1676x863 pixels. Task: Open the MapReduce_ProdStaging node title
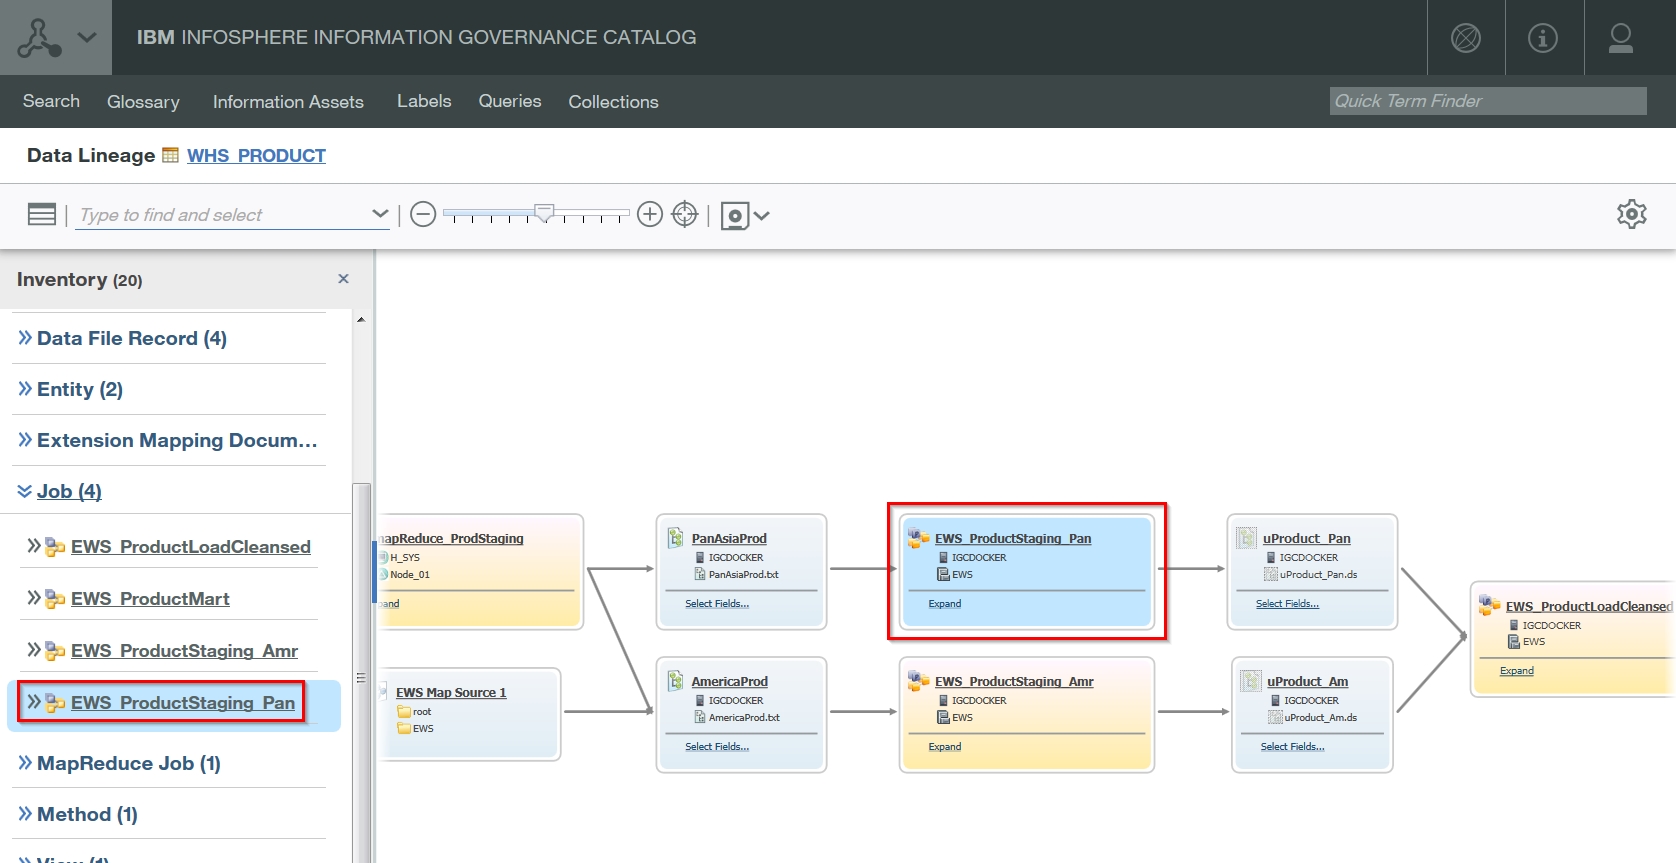pos(452,538)
